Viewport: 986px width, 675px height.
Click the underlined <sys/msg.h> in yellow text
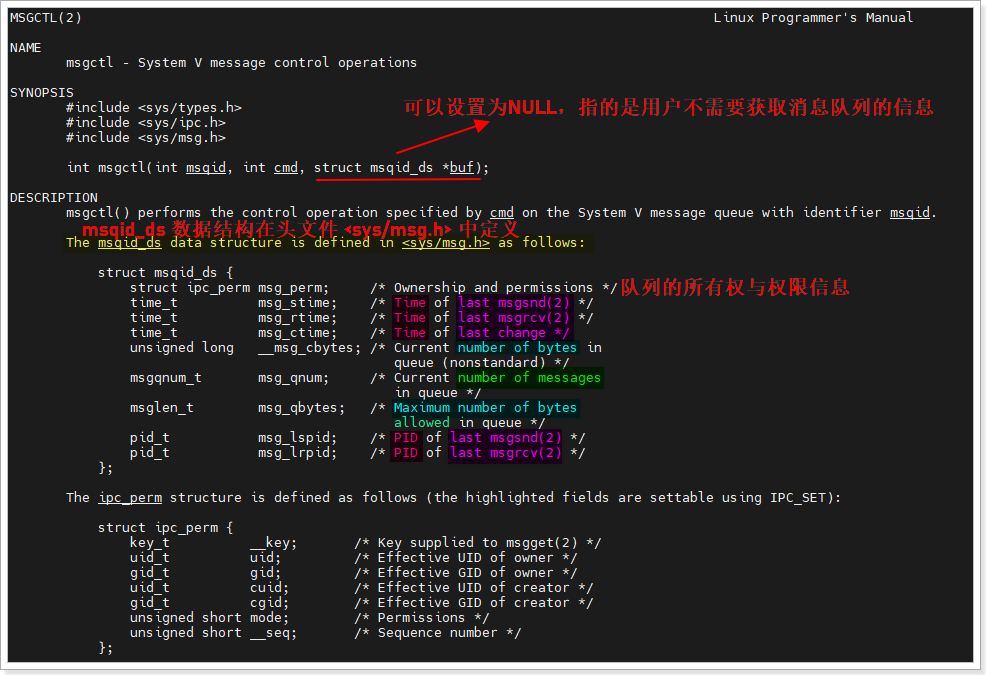(x=446, y=243)
